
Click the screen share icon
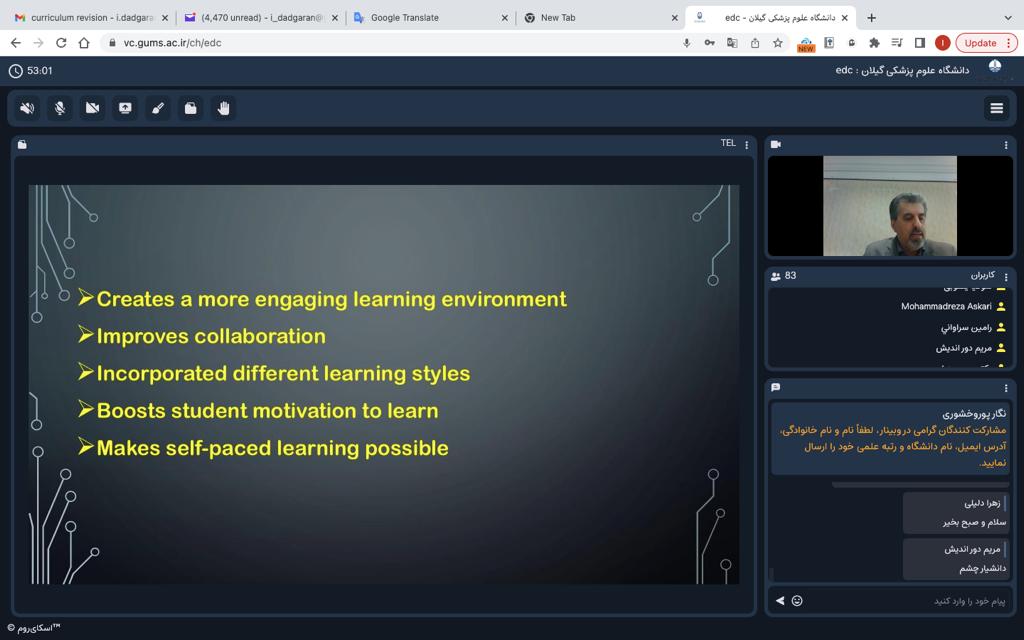pyautogui.click(x=125, y=108)
